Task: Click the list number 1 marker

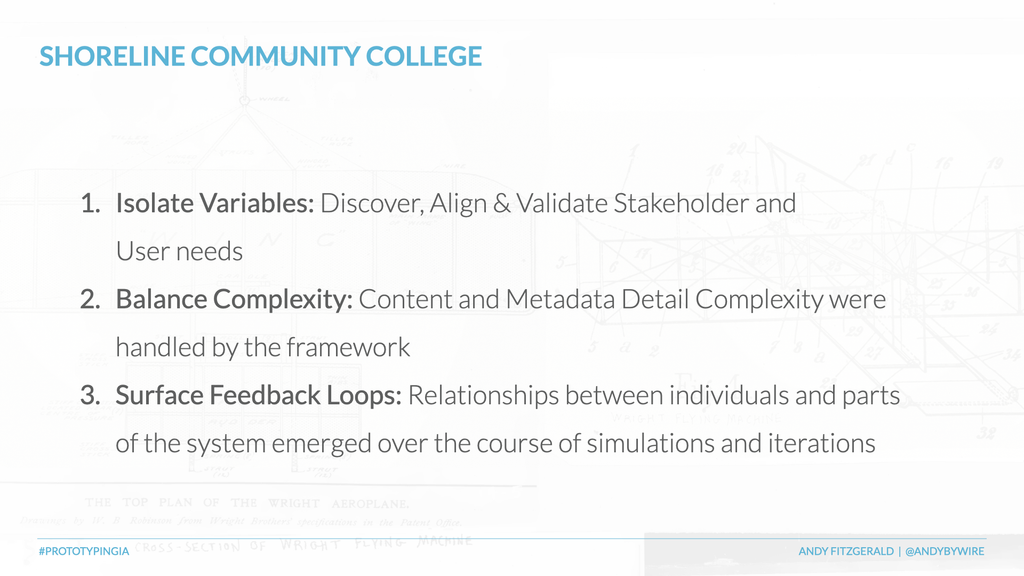Action: pyautogui.click(x=90, y=203)
